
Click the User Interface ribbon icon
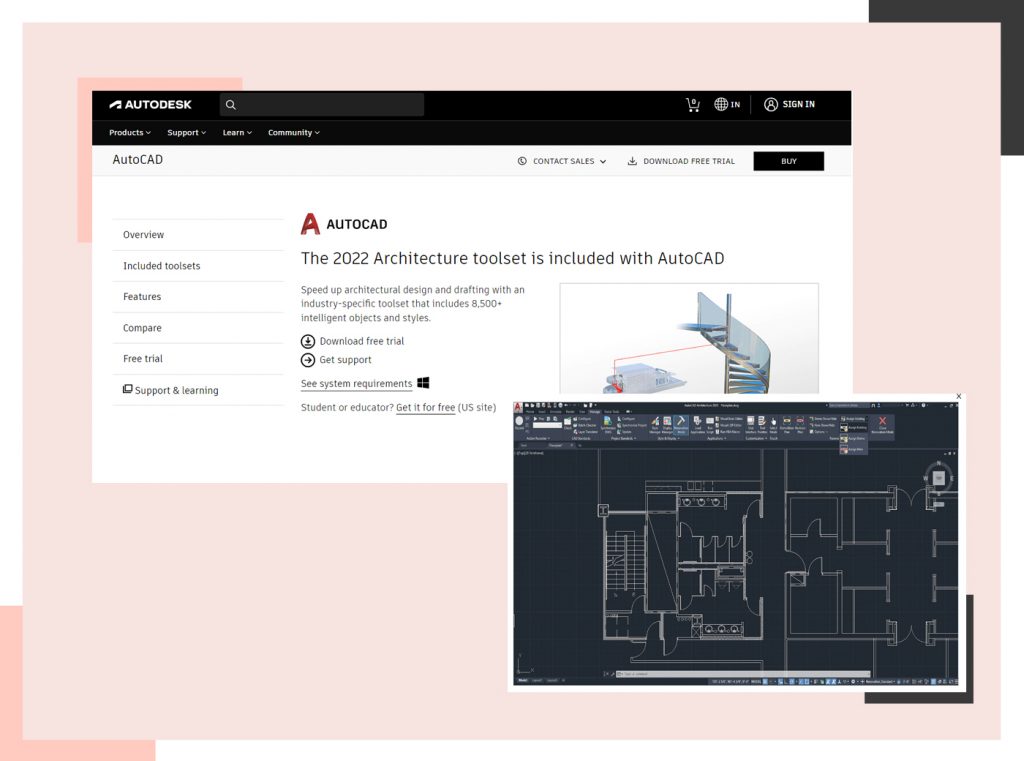pyautogui.click(x=750, y=421)
